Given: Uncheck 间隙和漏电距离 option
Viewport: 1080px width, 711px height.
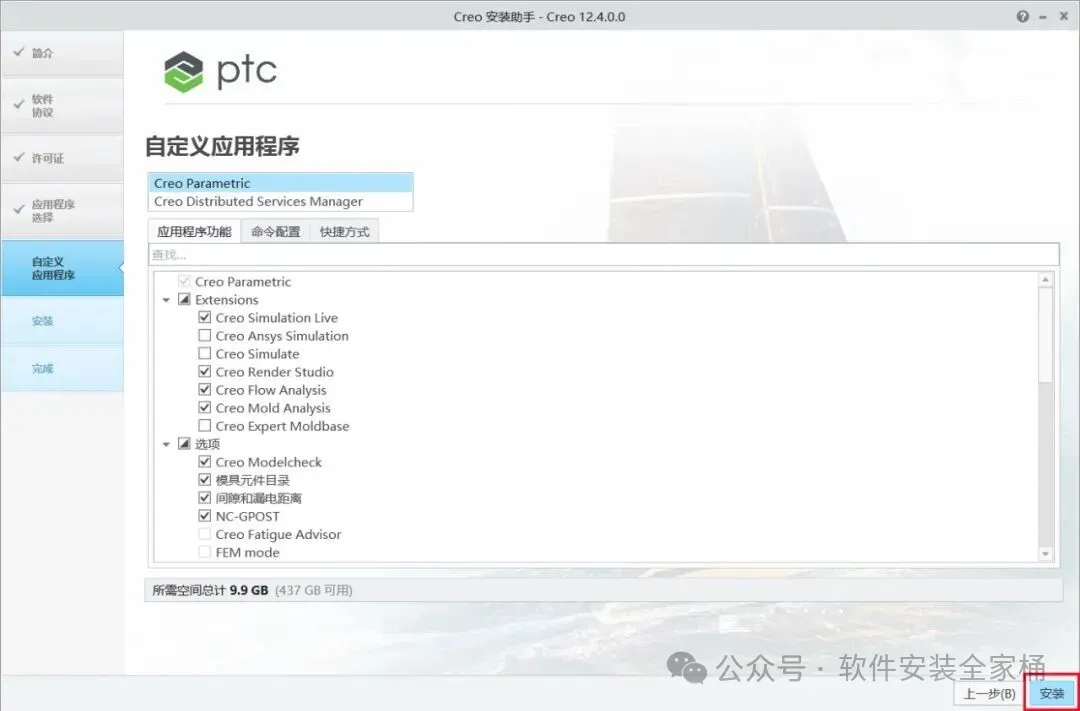Looking at the screenshot, I should [x=205, y=498].
